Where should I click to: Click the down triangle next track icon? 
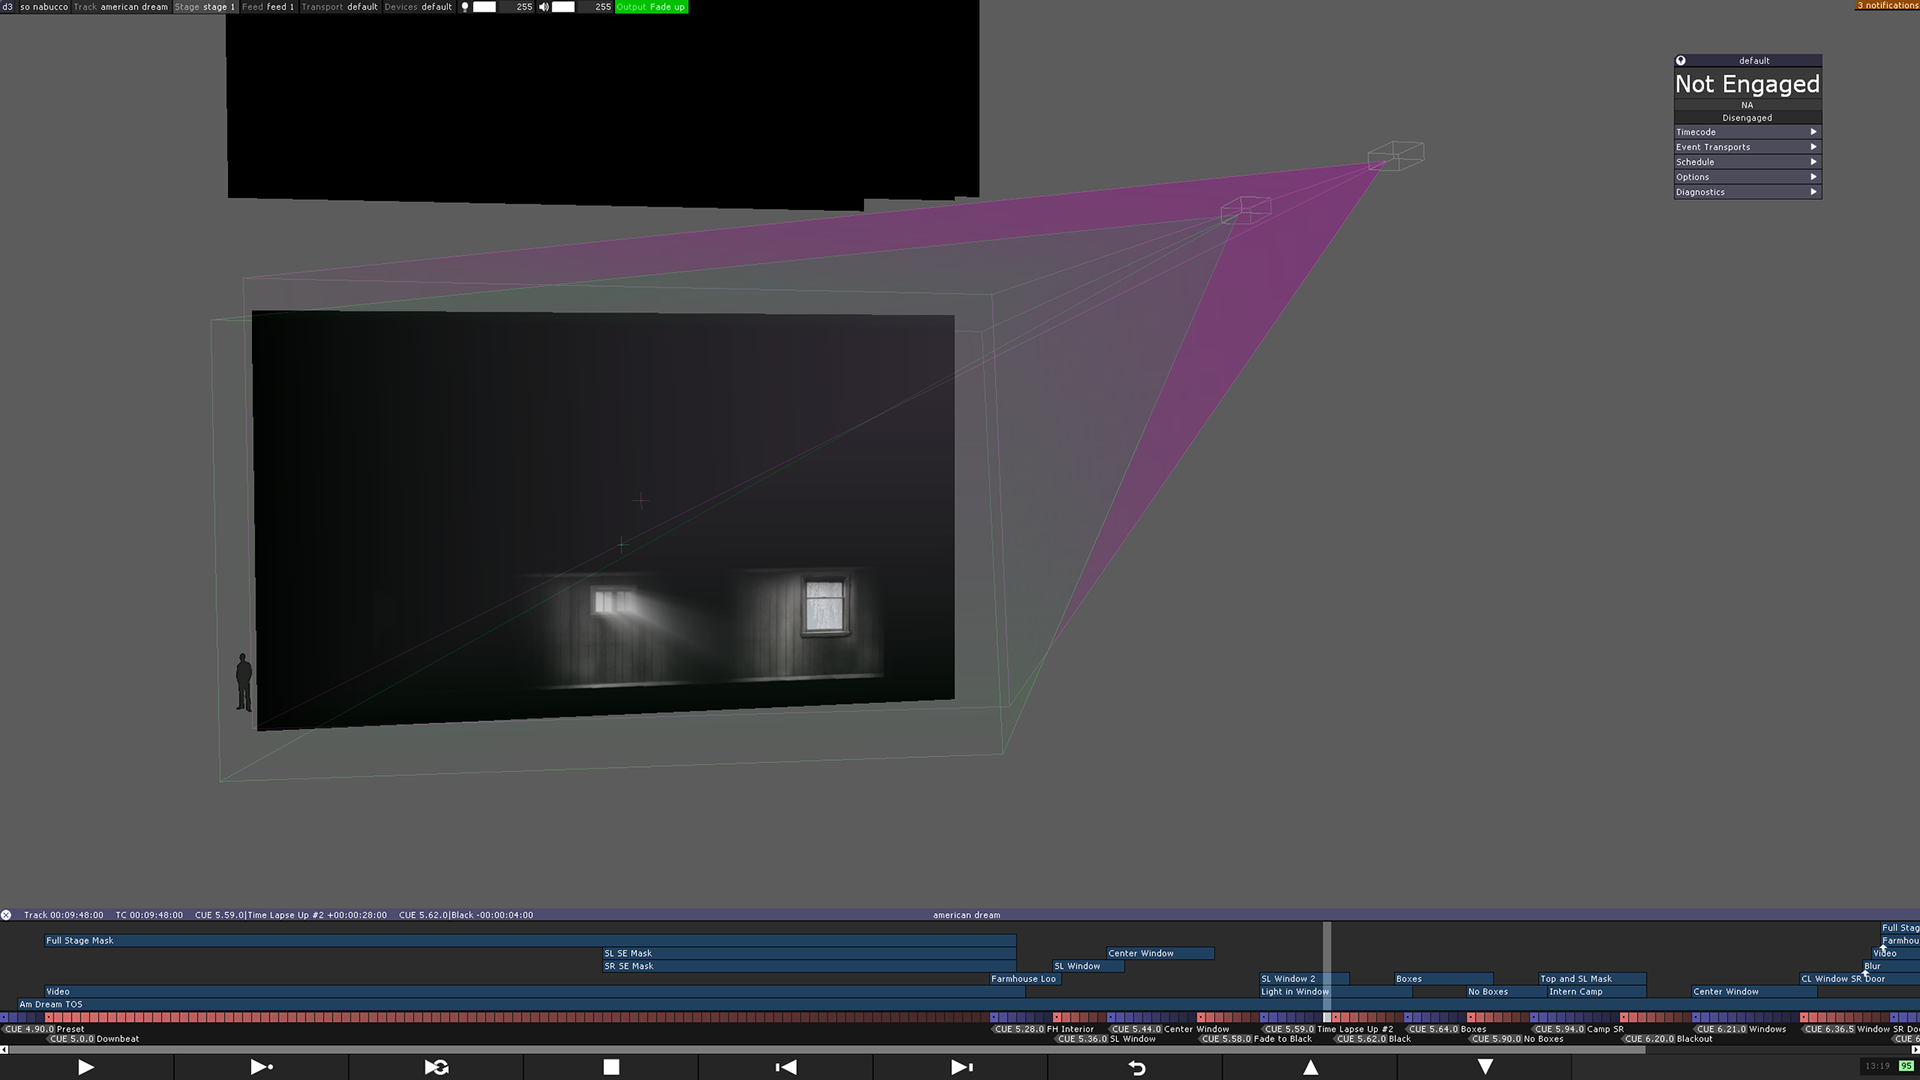[1485, 1067]
